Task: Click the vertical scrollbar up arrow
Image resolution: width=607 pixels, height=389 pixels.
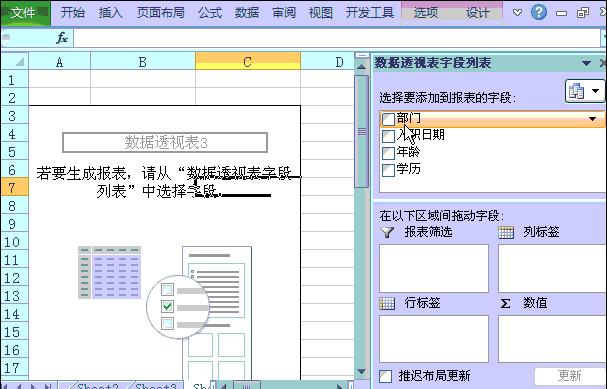Action: click(361, 67)
